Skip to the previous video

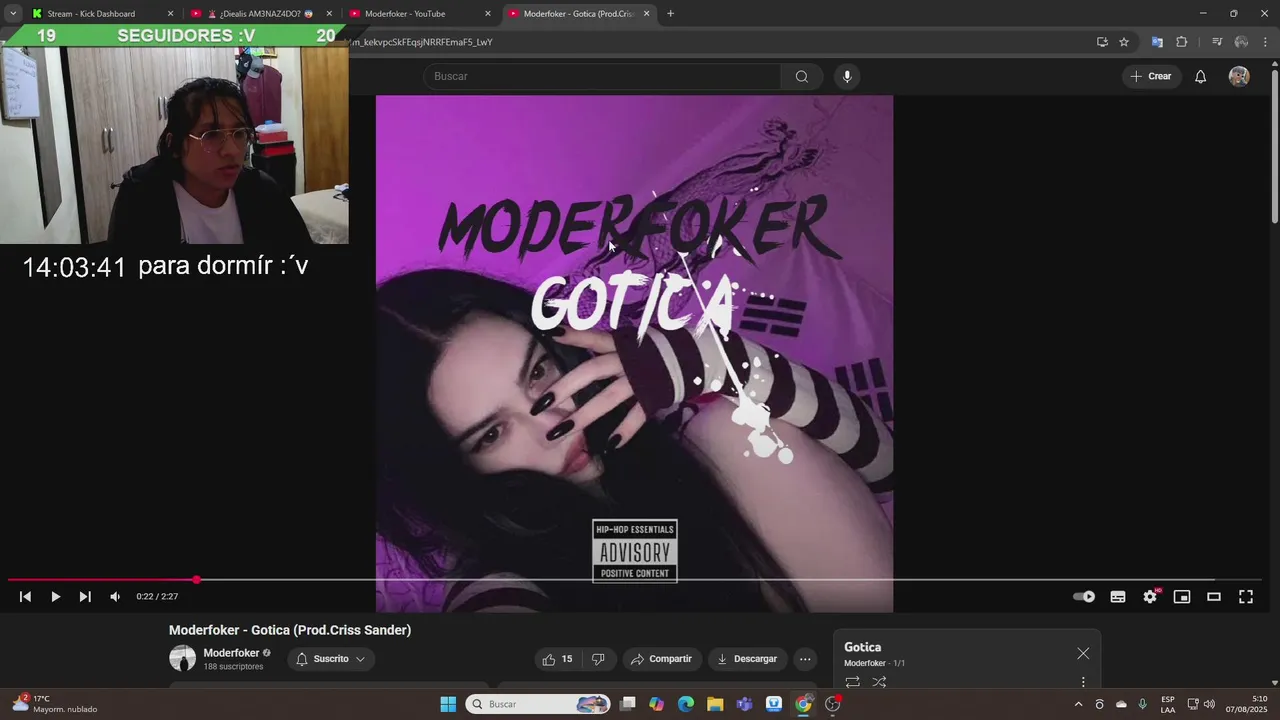click(25, 597)
